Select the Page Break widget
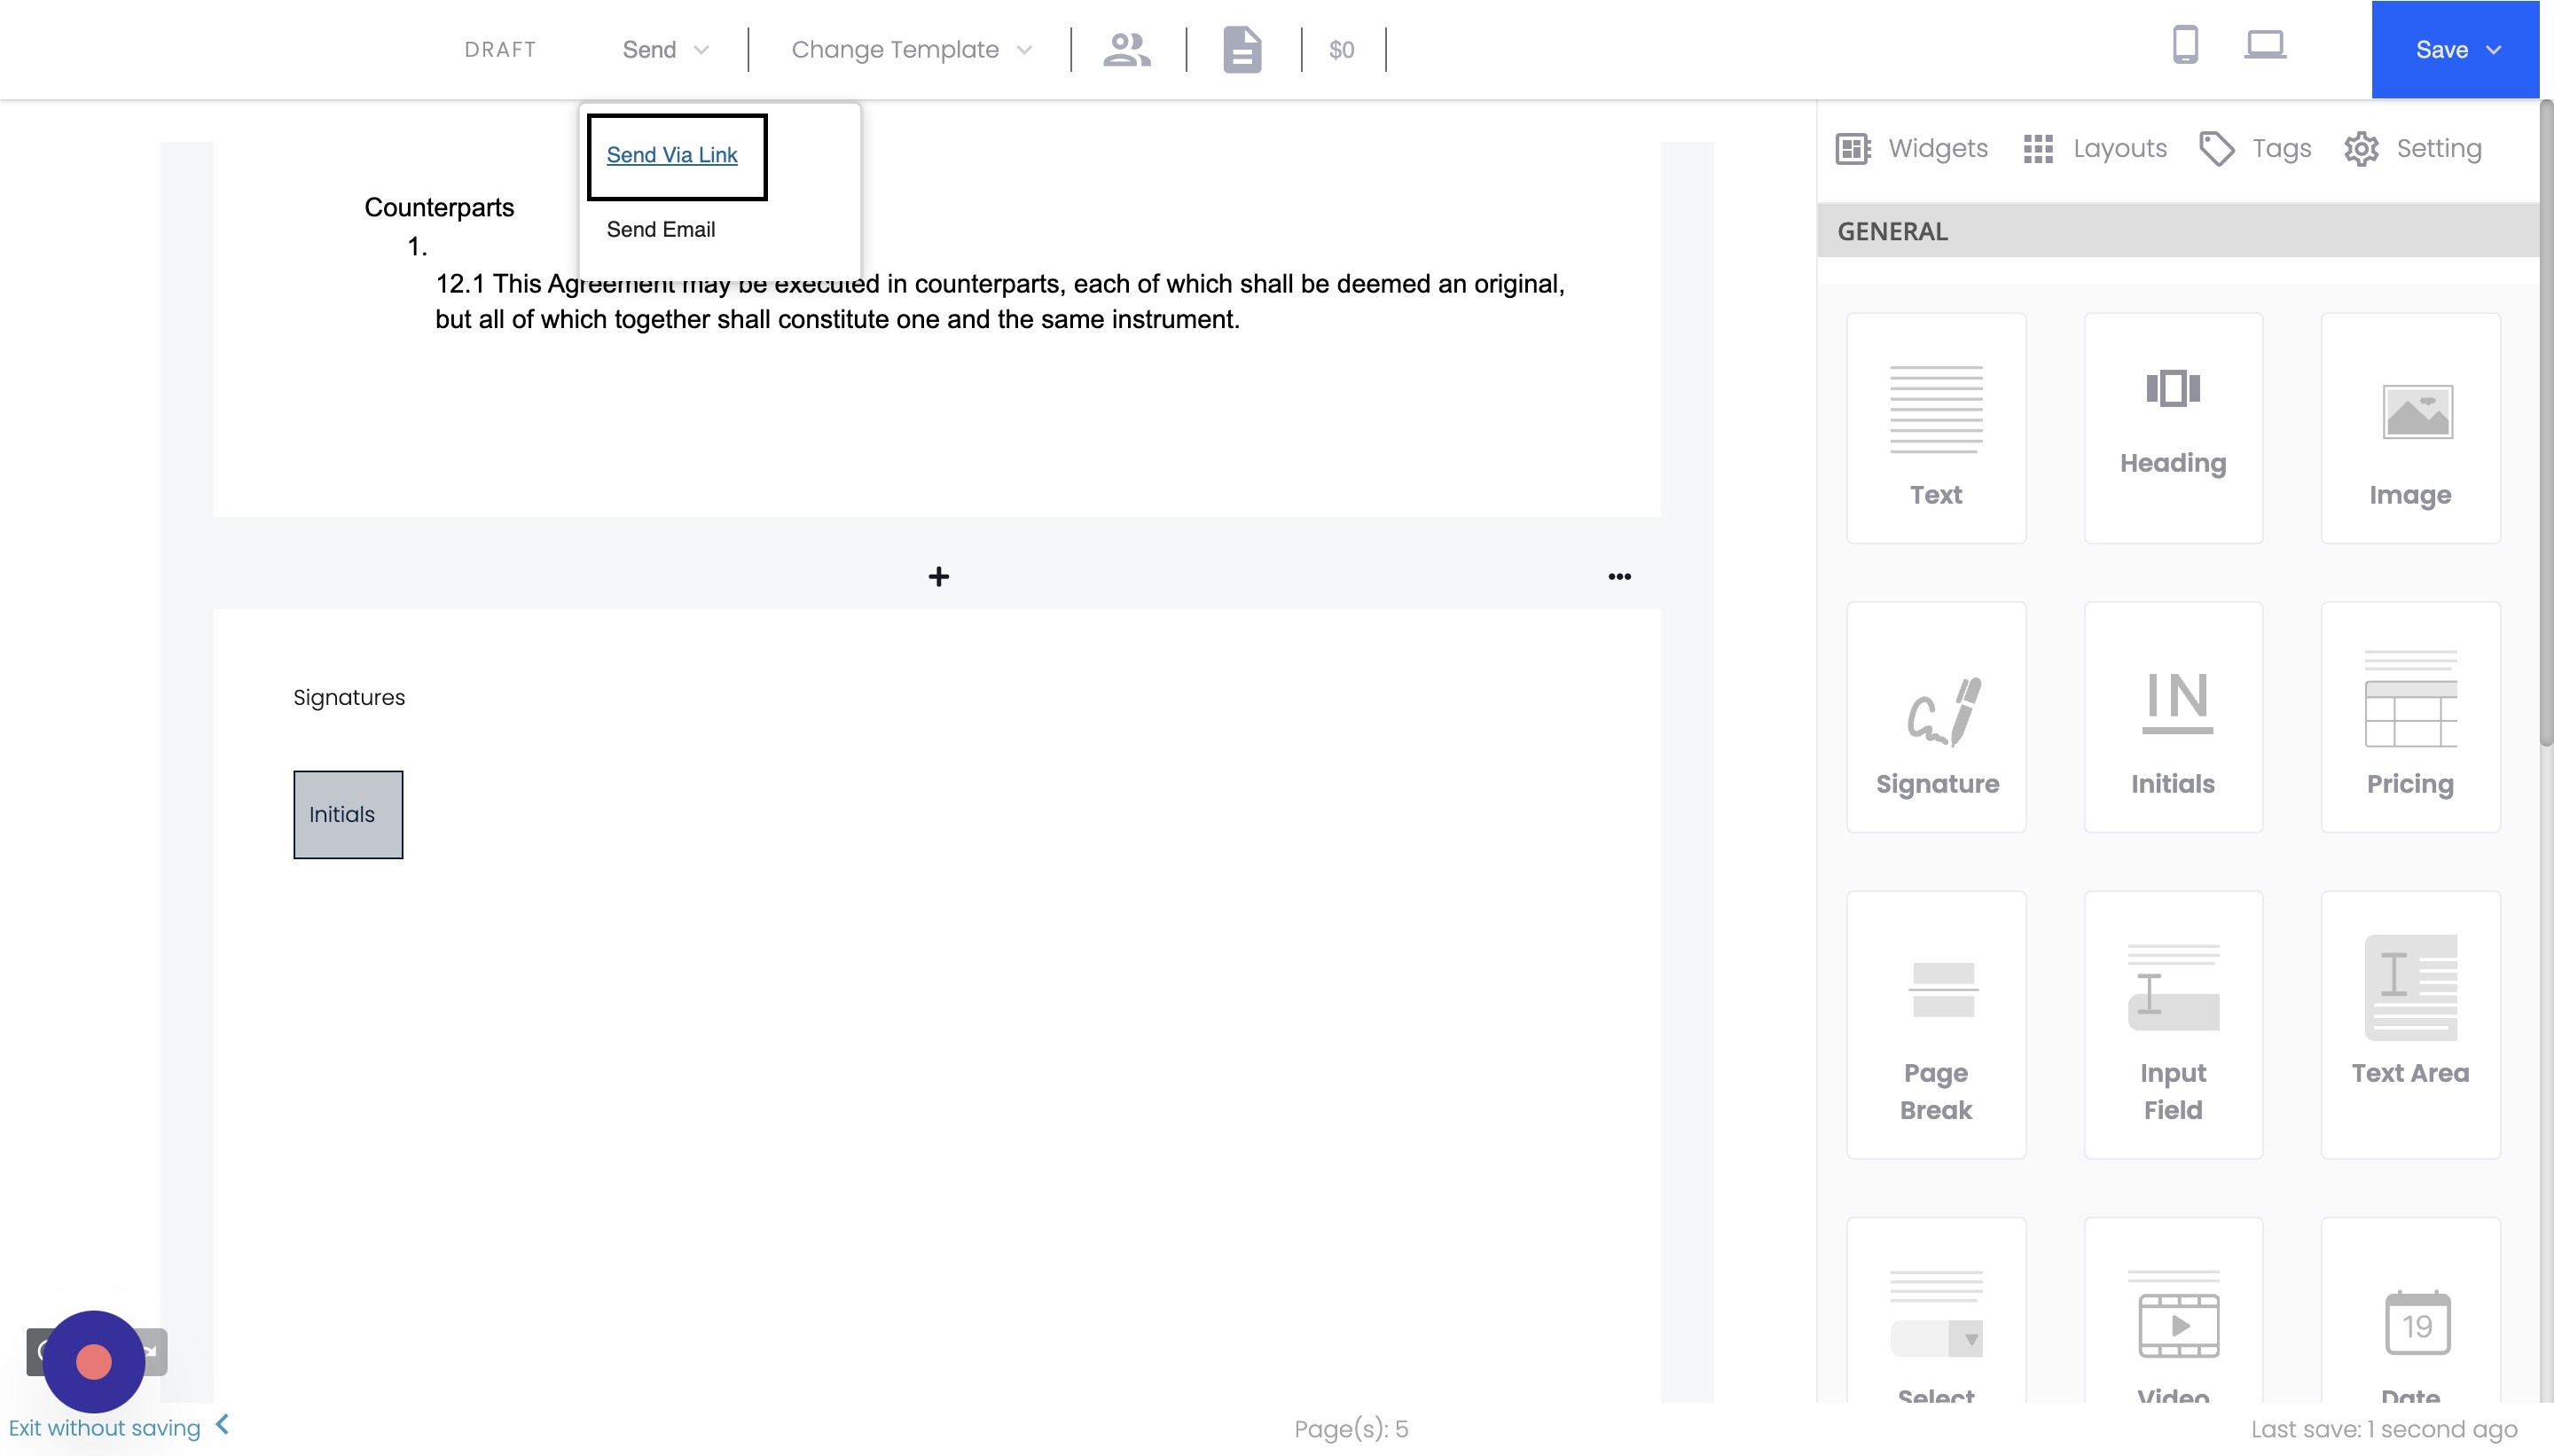Viewport: 2554px width, 1456px height. (x=1936, y=1025)
